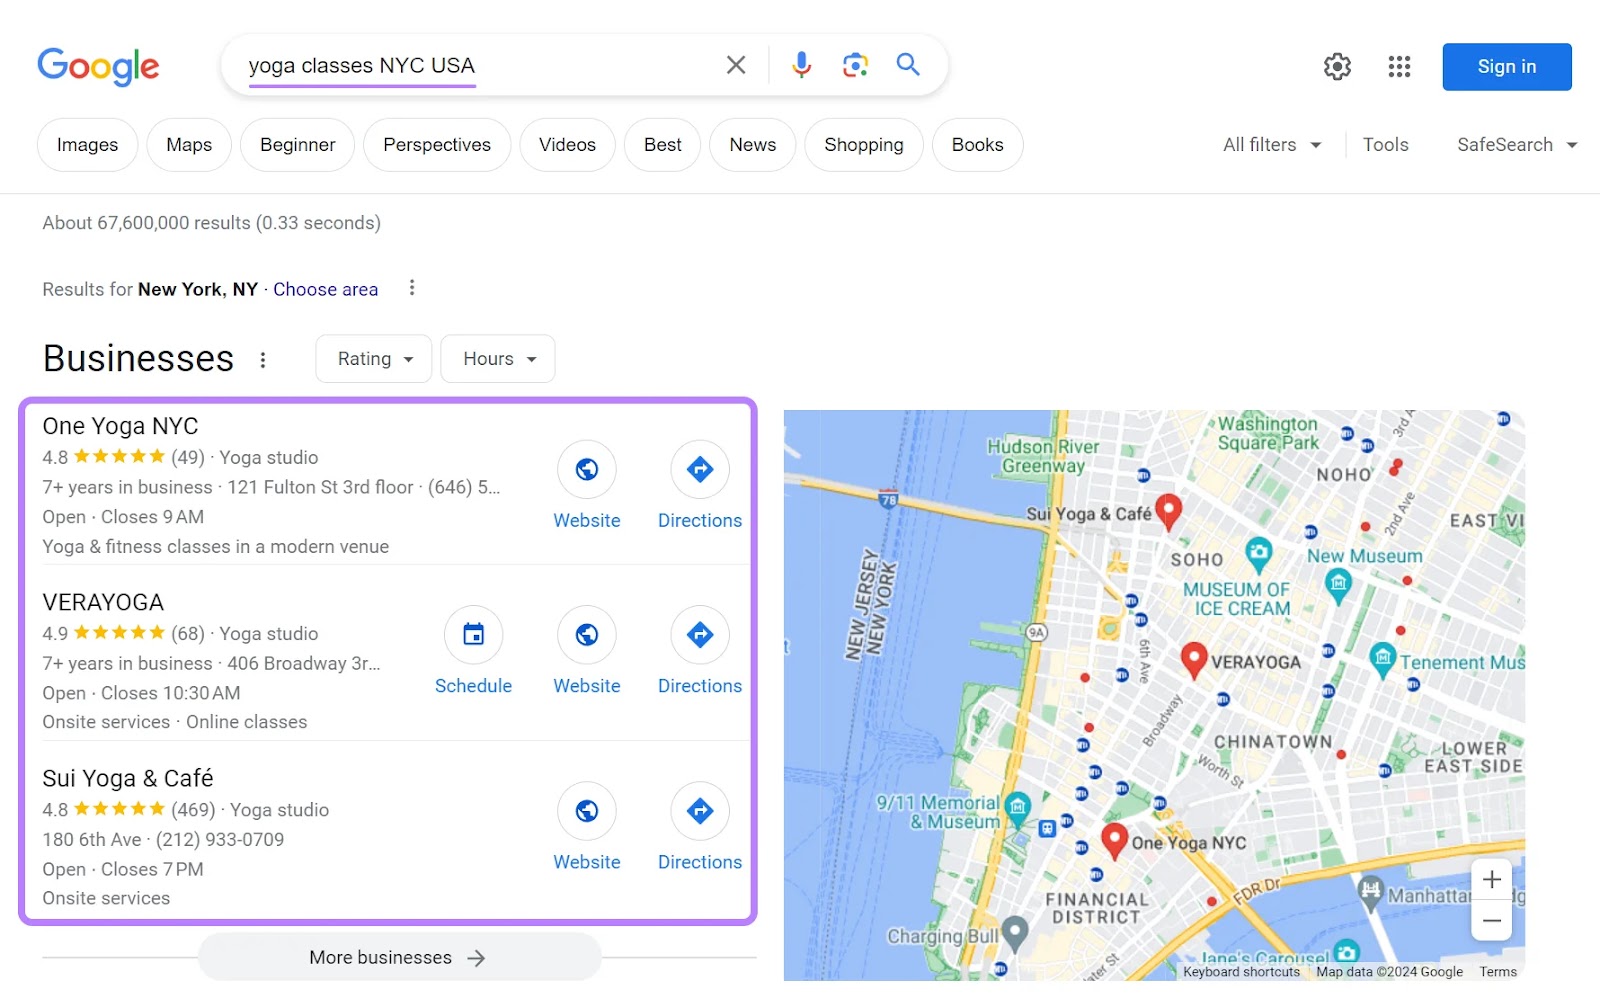The height and width of the screenshot is (1007, 1600).
Task: Open Choose area link for New York results
Action: point(325,289)
